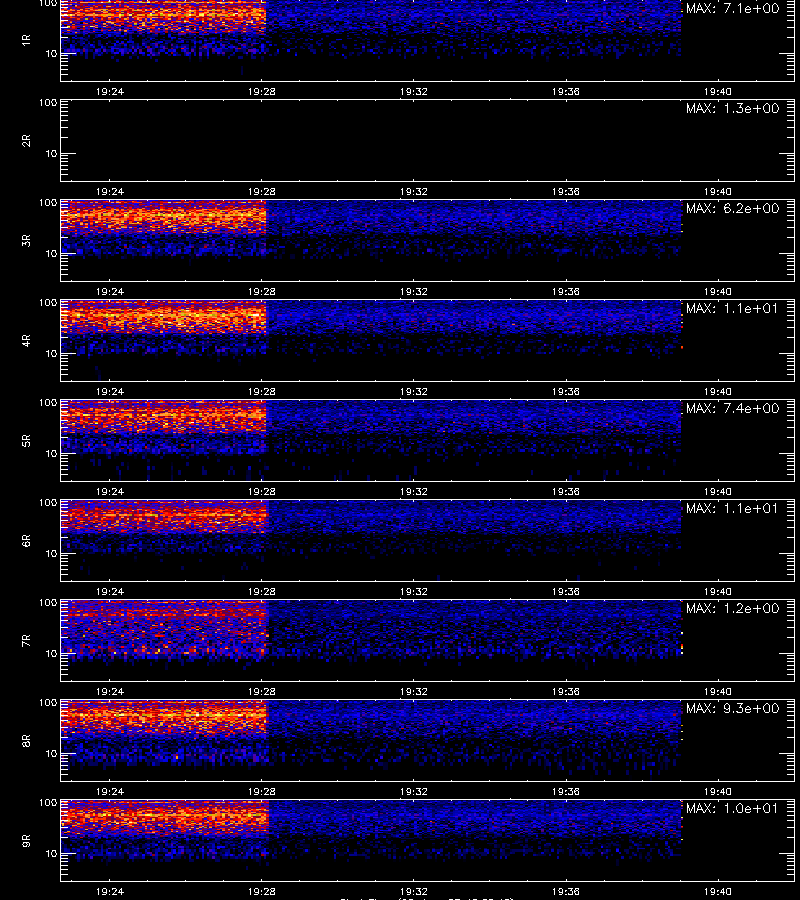
Task: Select the MAX: 9.3e+00 readout
Action: 732,708
